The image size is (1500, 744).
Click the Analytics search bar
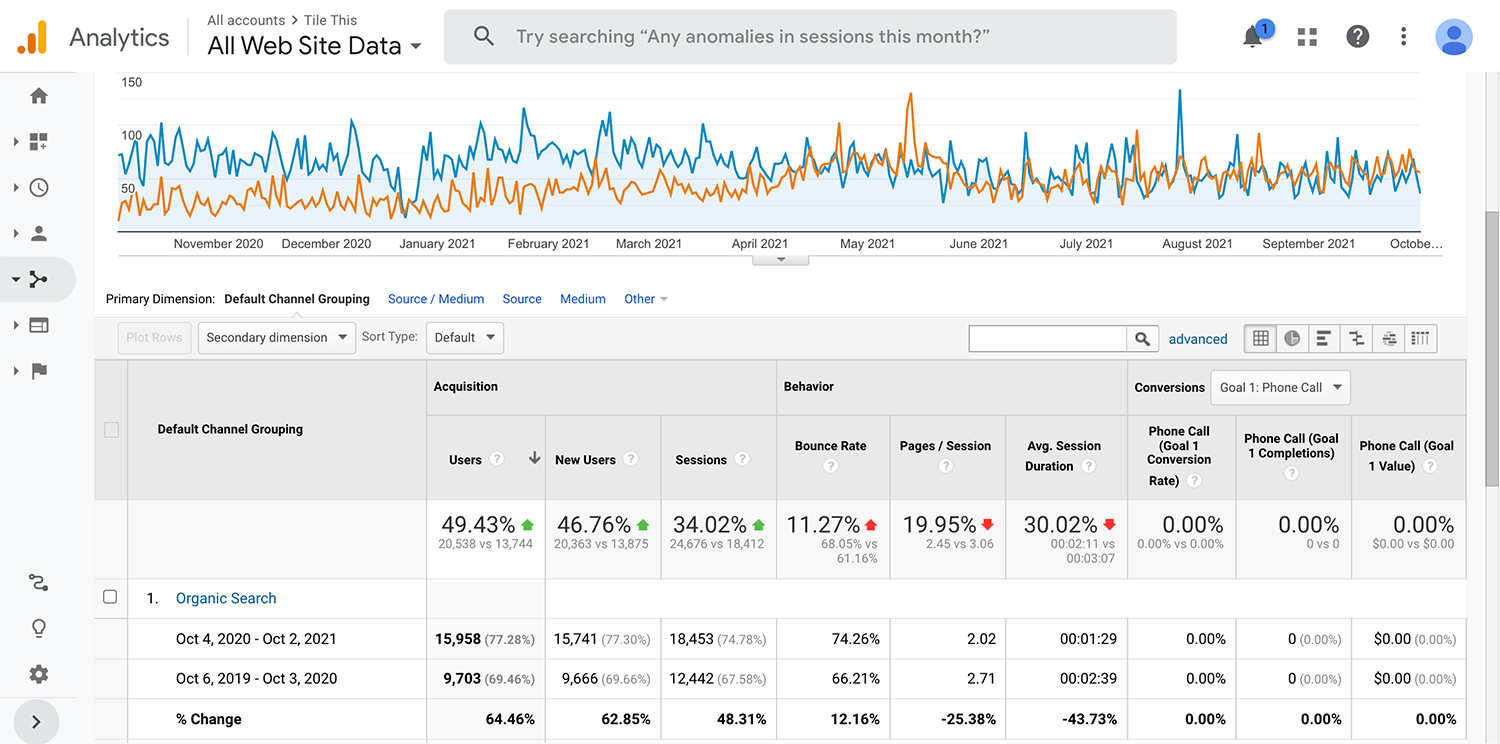(x=810, y=37)
